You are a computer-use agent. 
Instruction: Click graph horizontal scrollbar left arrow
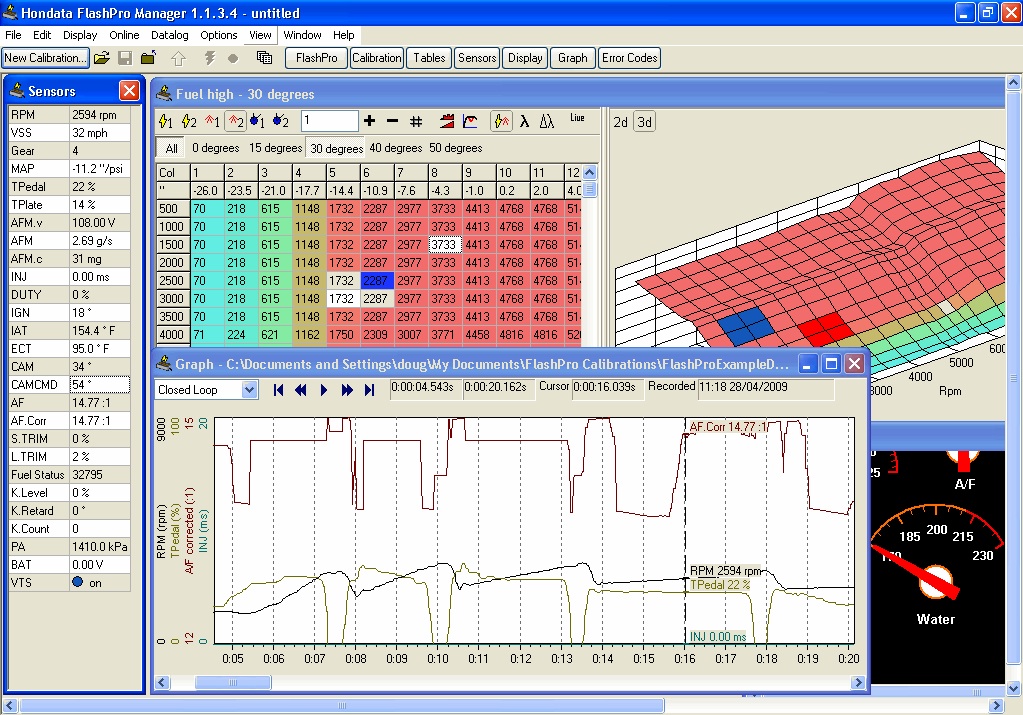click(x=163, y=682)
